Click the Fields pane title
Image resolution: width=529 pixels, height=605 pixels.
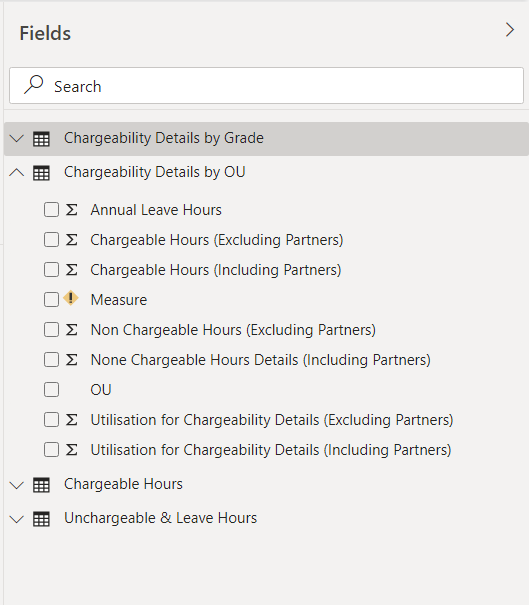[x=45, y=33]
